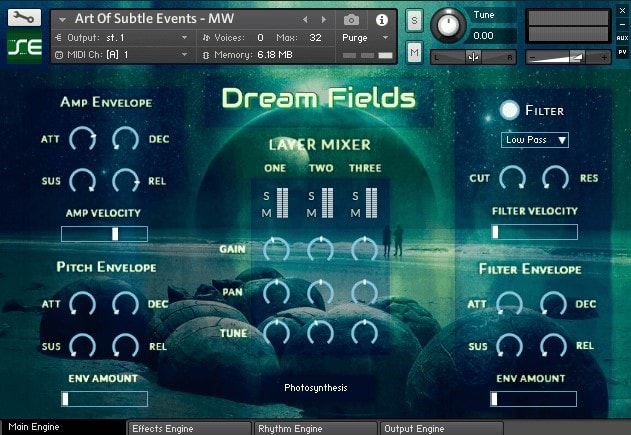The height and width of the screenshot is (435, 631).
Task: Mute the instrument with header M button
Action: 414,47
